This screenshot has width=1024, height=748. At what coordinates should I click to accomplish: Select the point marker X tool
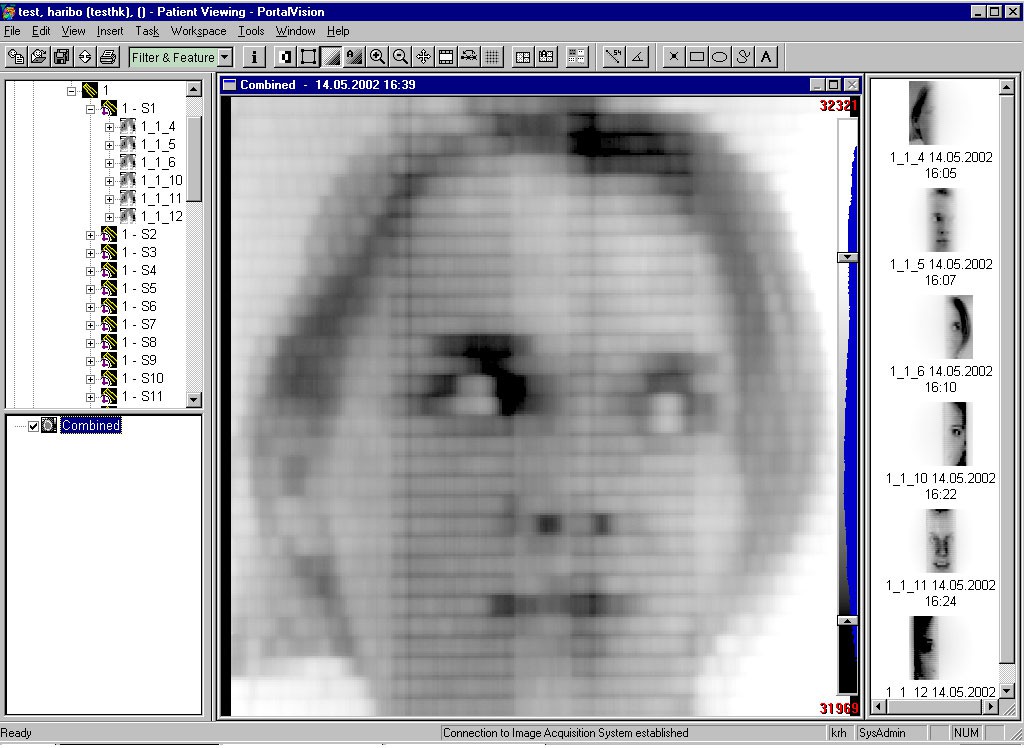674,57
